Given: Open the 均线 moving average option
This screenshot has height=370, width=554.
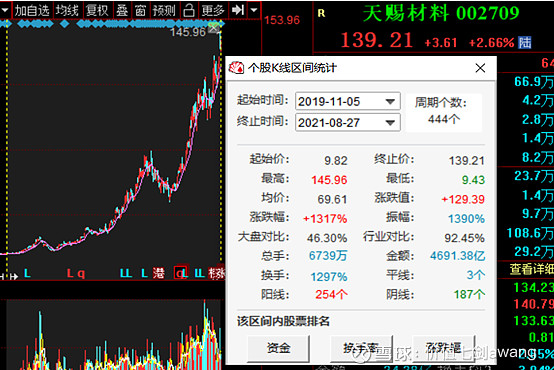Looking at the screenshot, I should click(67, 11).
